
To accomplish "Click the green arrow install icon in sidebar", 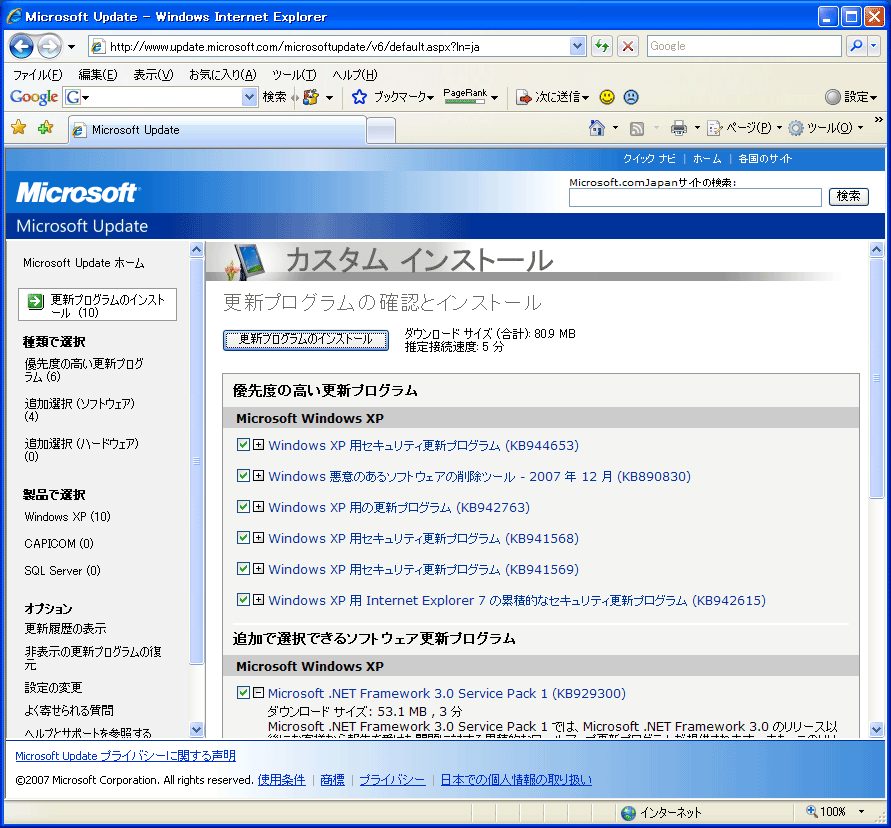I will click(36, 301).
